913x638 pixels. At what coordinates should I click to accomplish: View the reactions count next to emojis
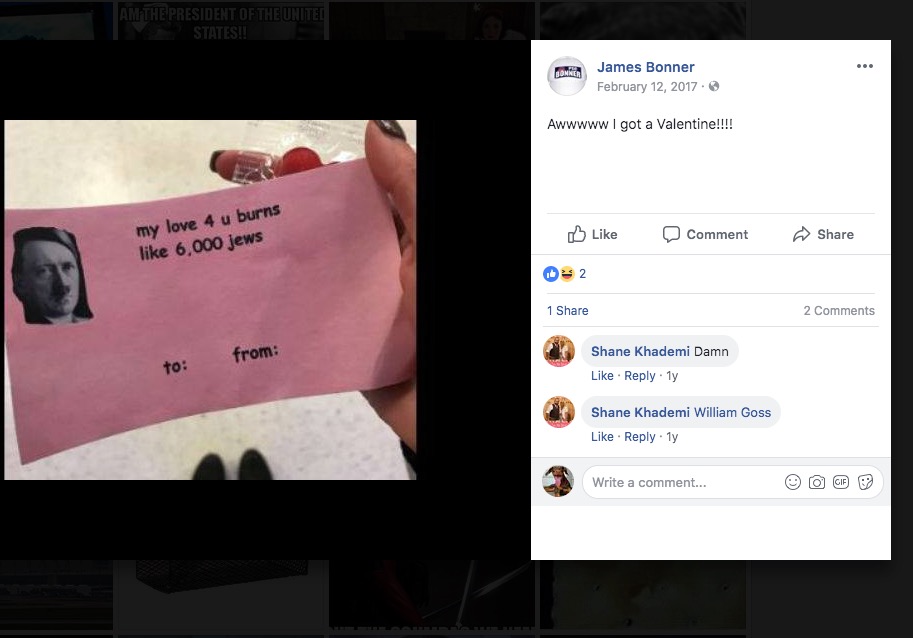coord(582,274)
